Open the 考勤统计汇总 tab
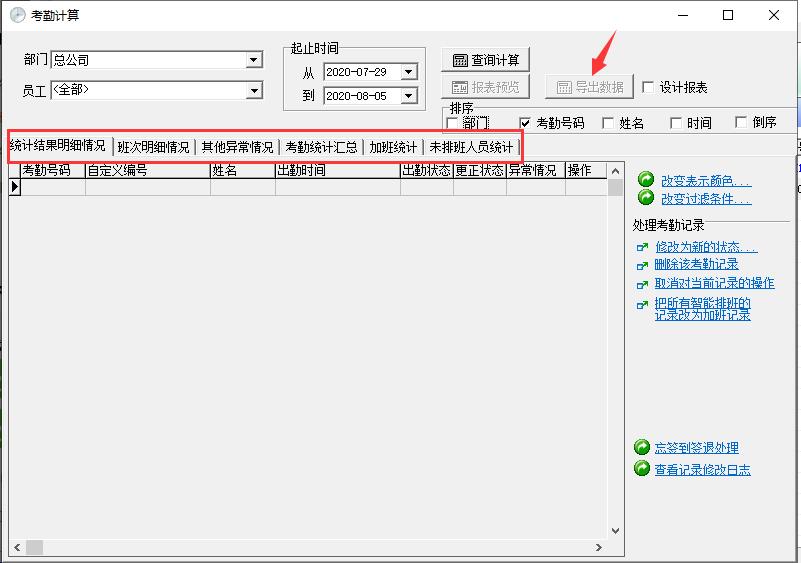801x563 pixels. click(x=321, y=147)
